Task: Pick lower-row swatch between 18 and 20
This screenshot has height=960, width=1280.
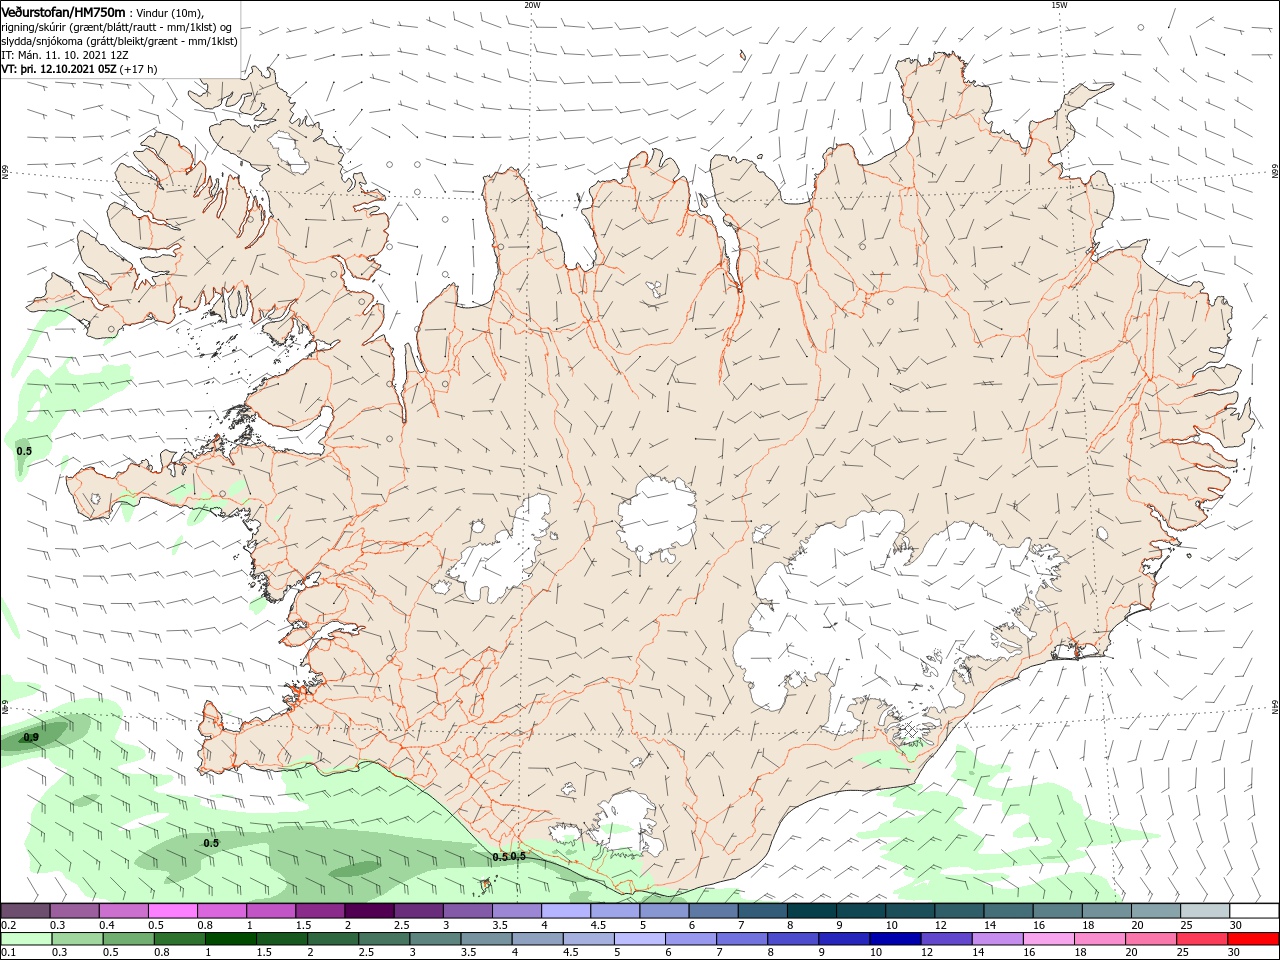Action: click(1099, 939)
